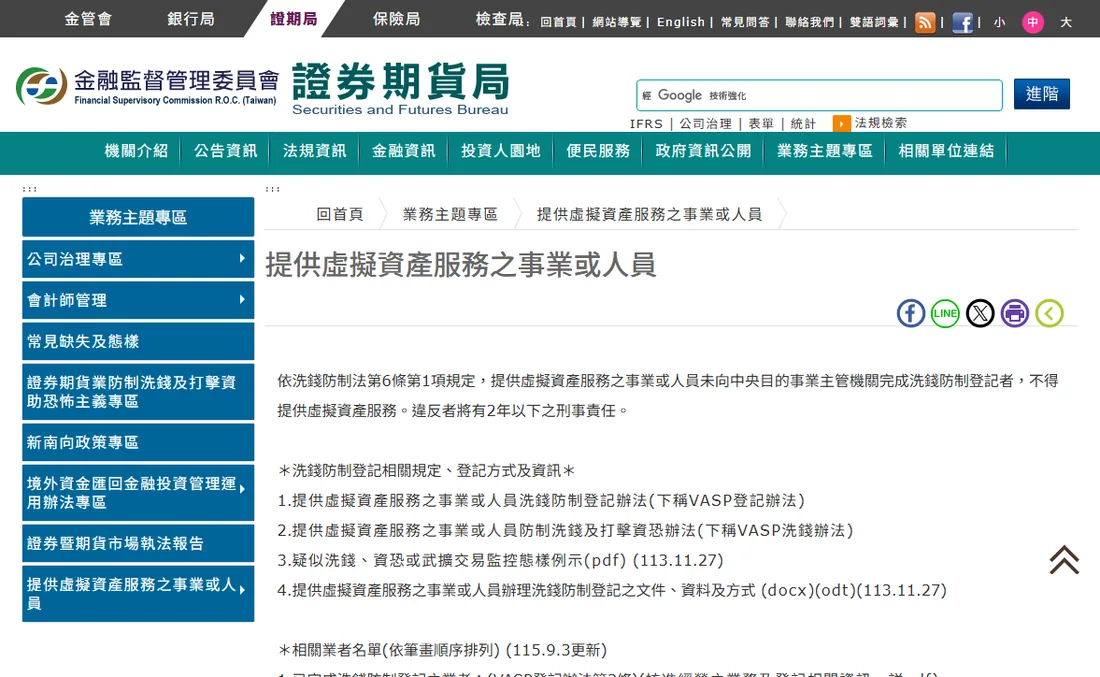Image resolution: width=1100 pixels, height=677 pixels.
Task: Share page via Facebook round icon
Action: [911, 313]
